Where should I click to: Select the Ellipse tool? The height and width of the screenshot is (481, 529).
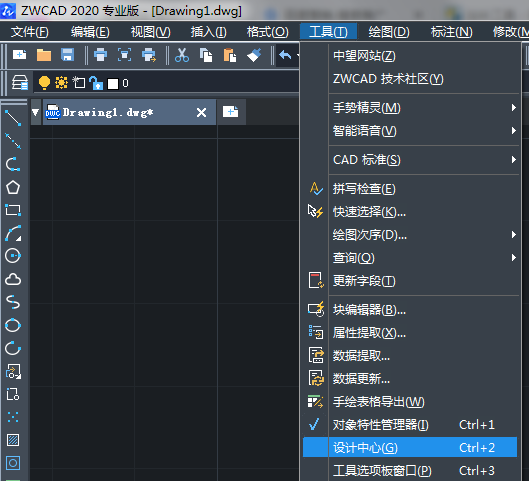pyautogui.click(x=13, y=325)
